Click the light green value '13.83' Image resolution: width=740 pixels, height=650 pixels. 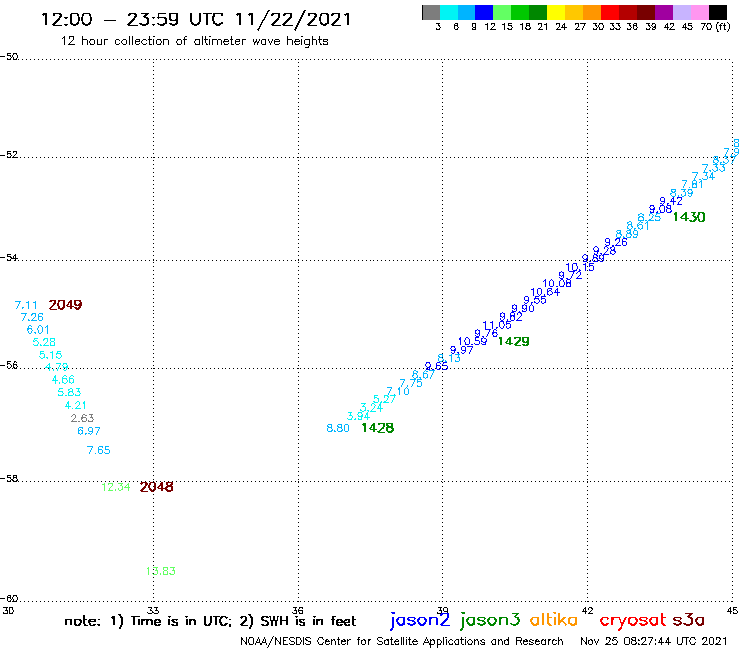160,571
